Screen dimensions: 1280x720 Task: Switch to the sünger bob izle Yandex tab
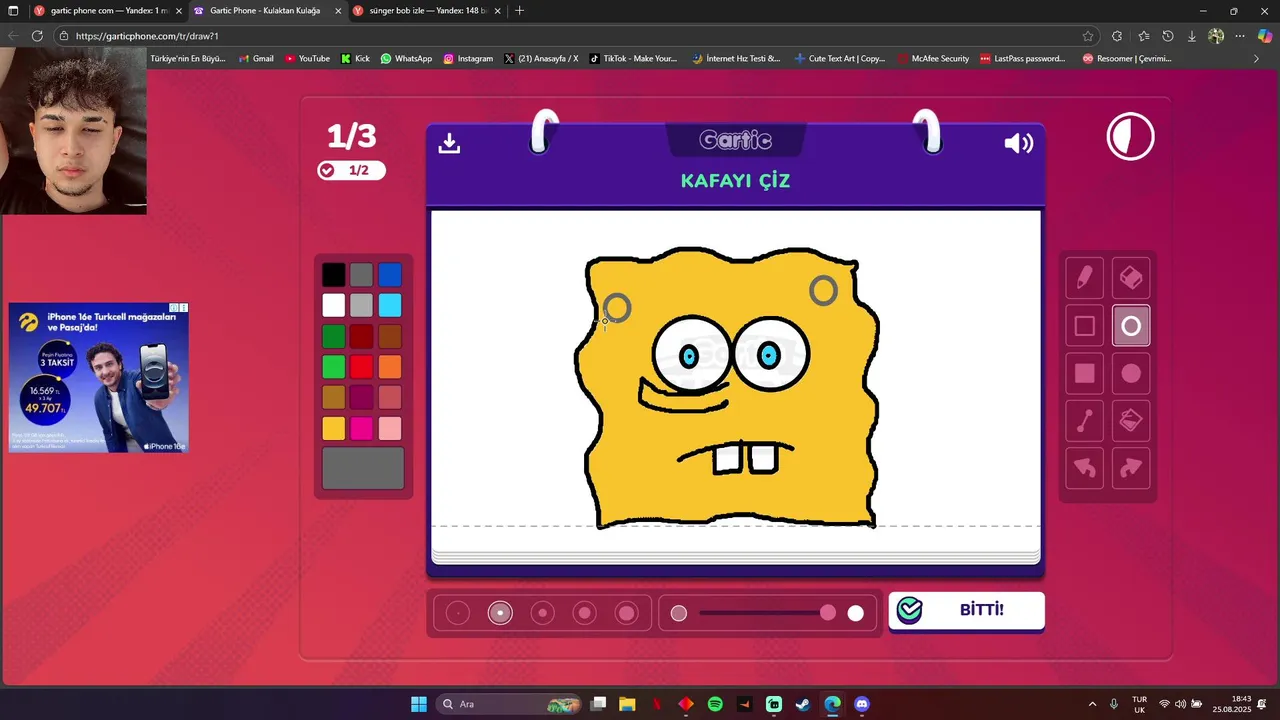tap(427, 11)
